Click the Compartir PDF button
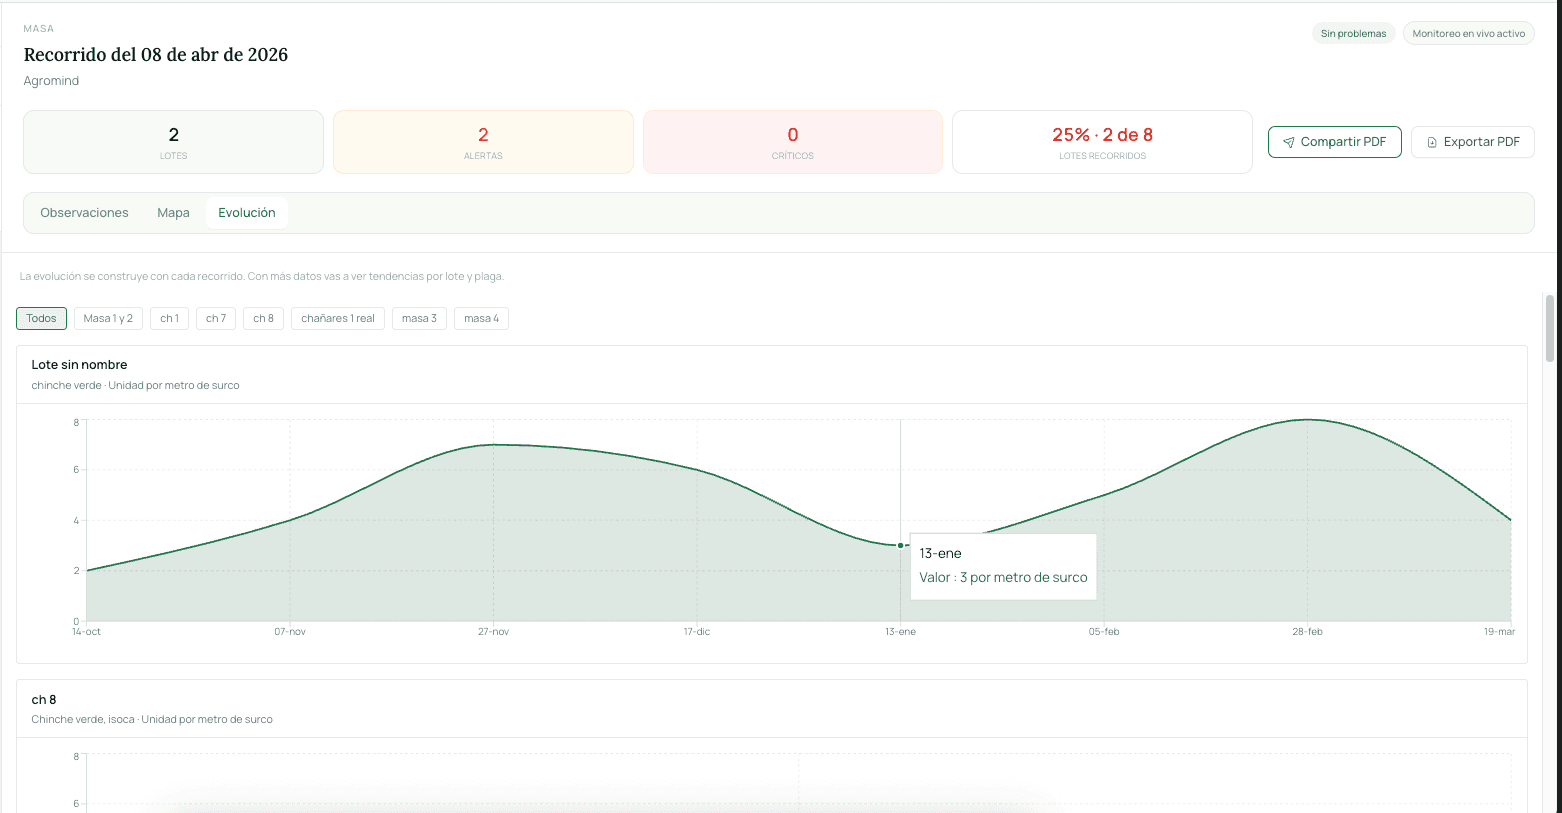This screenshot has height=813, width=1562. click(x=1334, y=142)
